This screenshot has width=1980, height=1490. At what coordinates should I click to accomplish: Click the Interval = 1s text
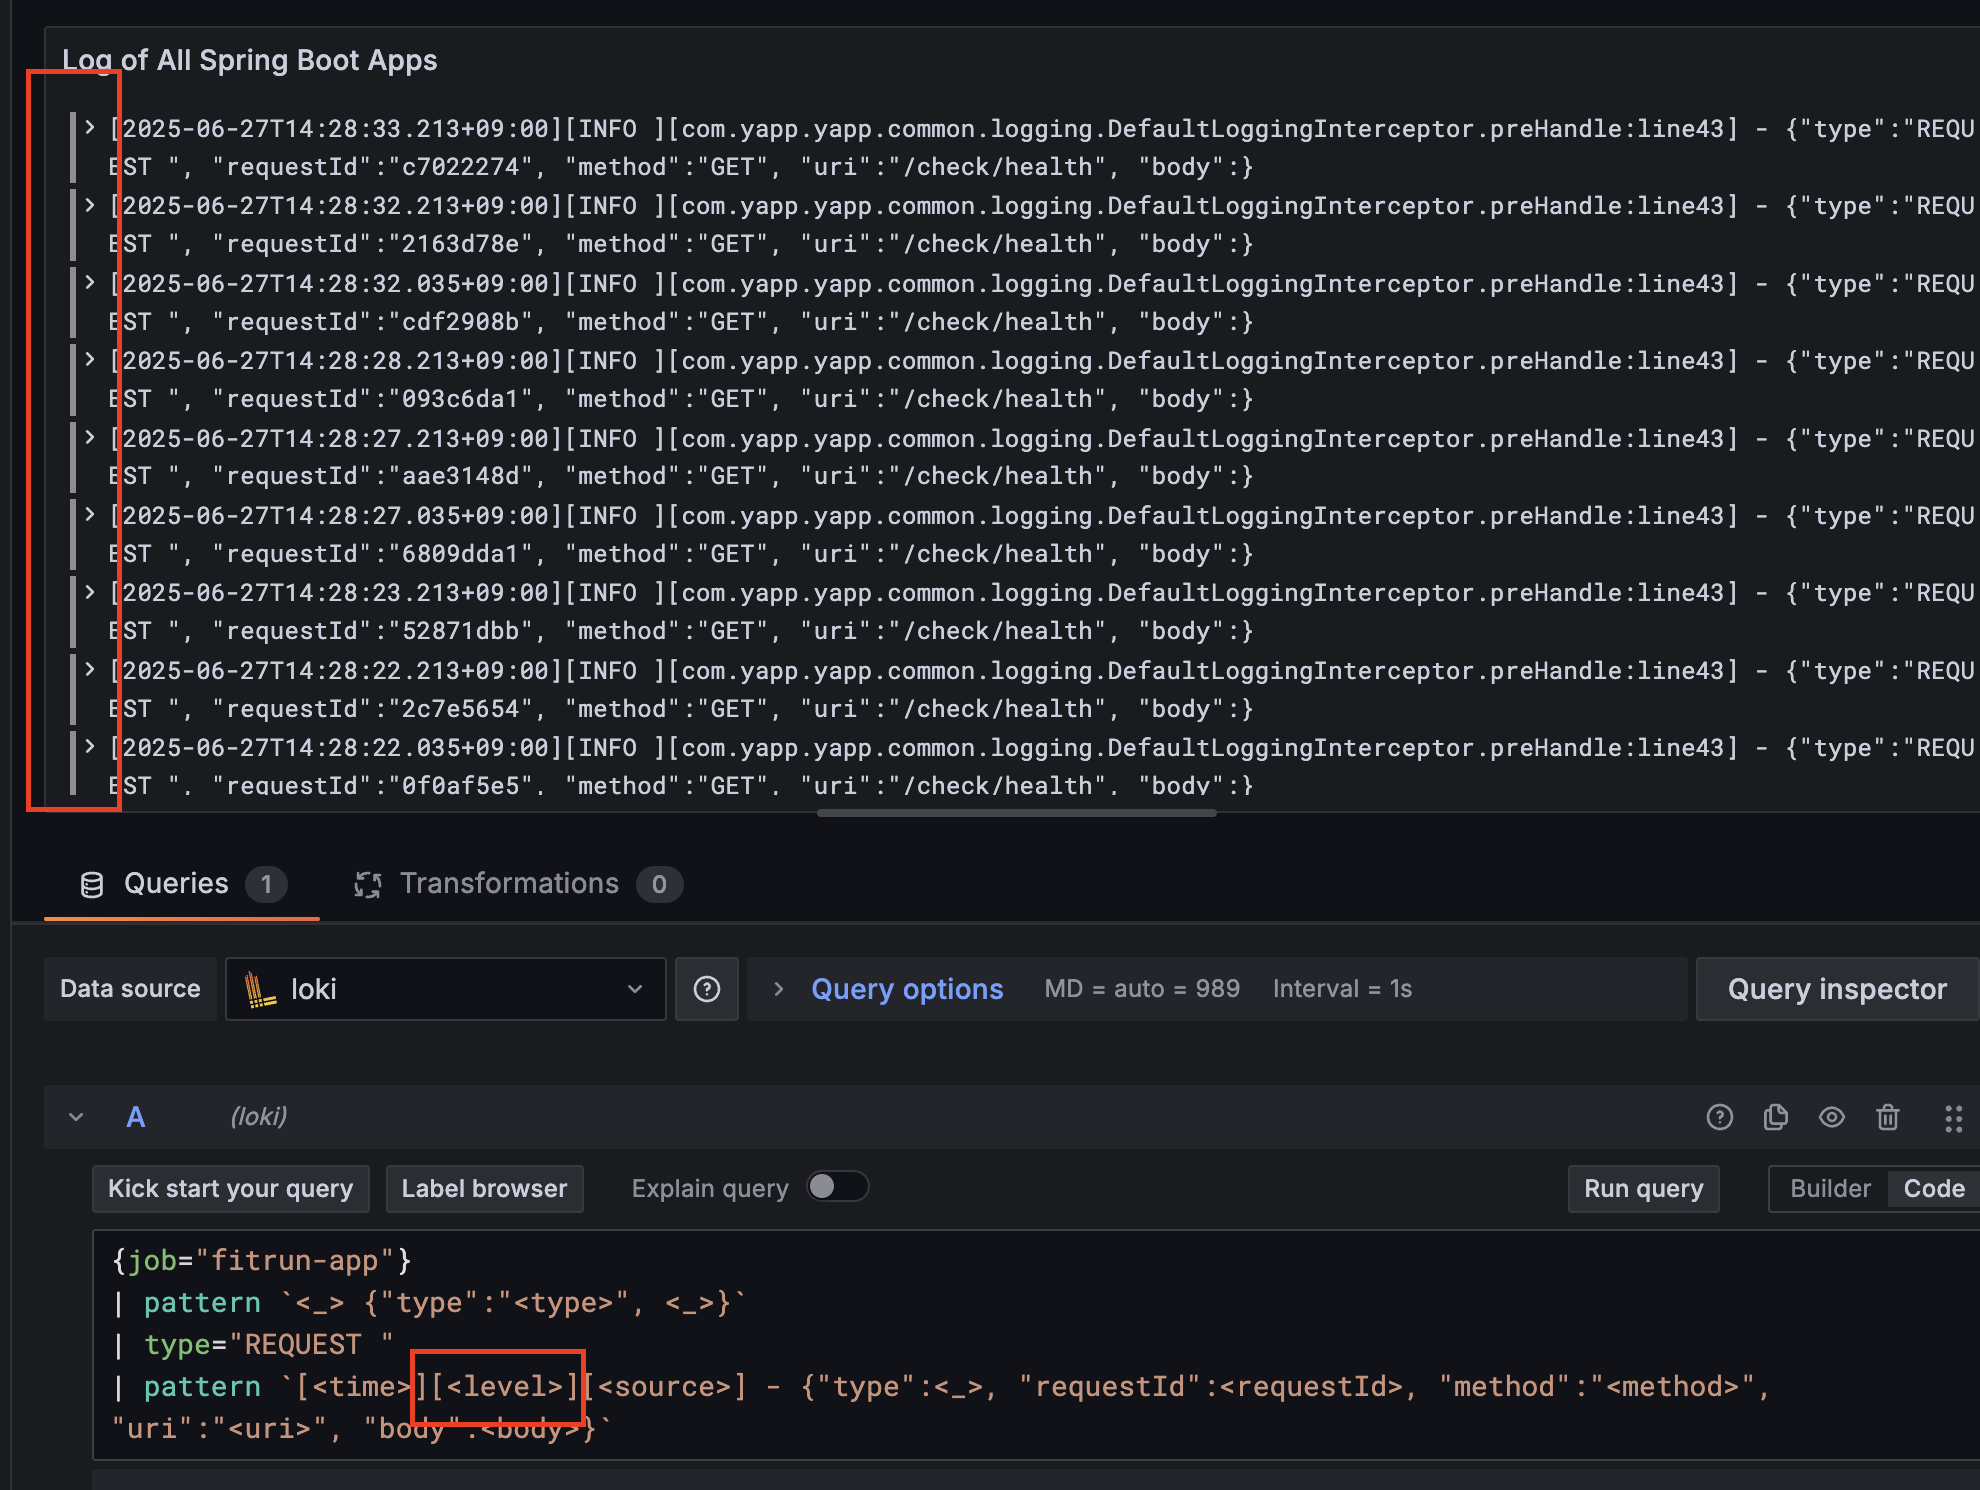[x=1343, y=989]
